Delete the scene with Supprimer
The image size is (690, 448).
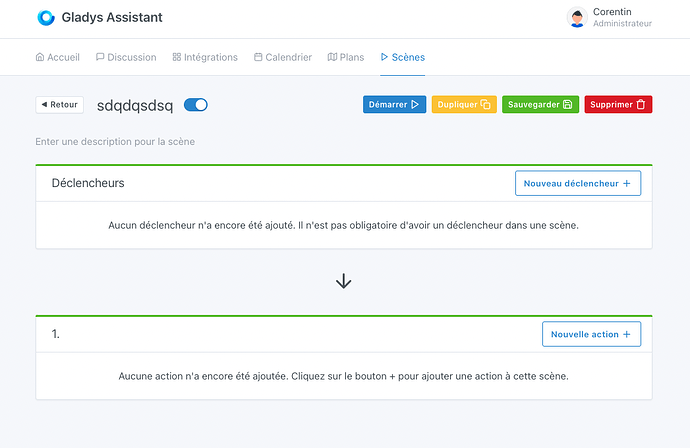point(618,104)
